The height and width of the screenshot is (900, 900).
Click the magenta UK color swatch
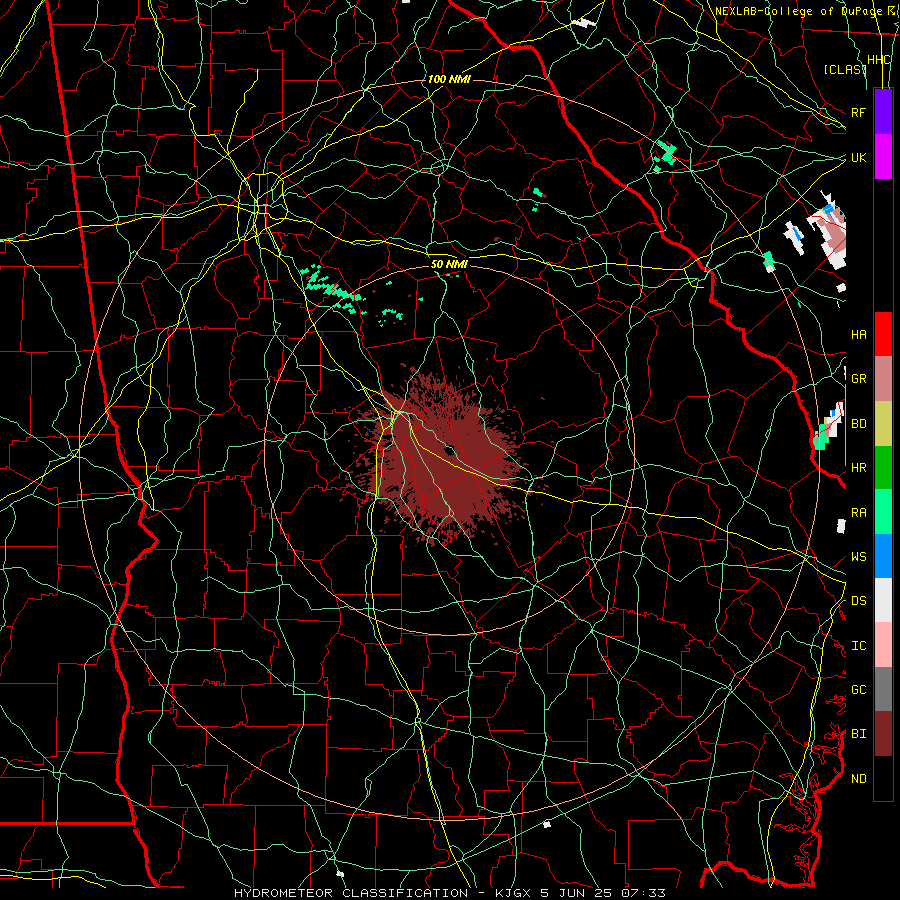click(x=883, y=157)
